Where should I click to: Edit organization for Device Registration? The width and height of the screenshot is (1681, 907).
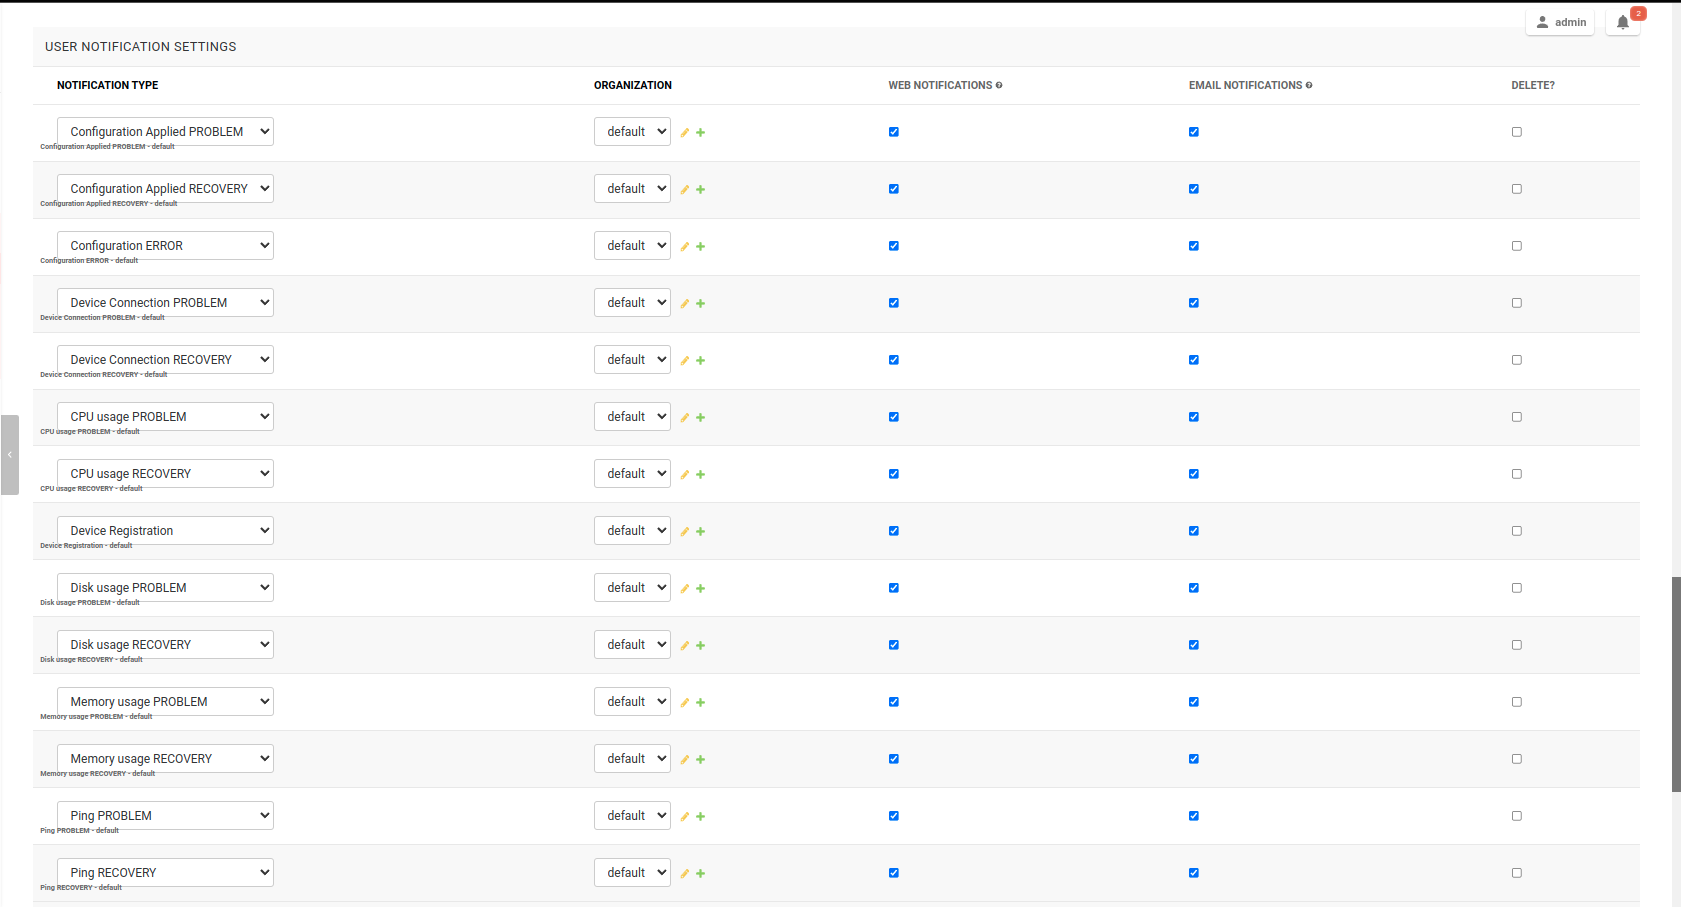(684, 531)
